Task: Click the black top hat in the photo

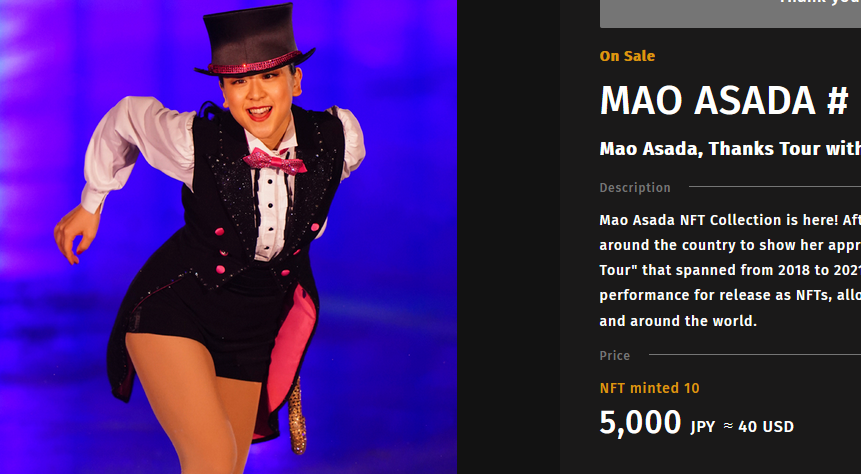Action: coord(254,41)
